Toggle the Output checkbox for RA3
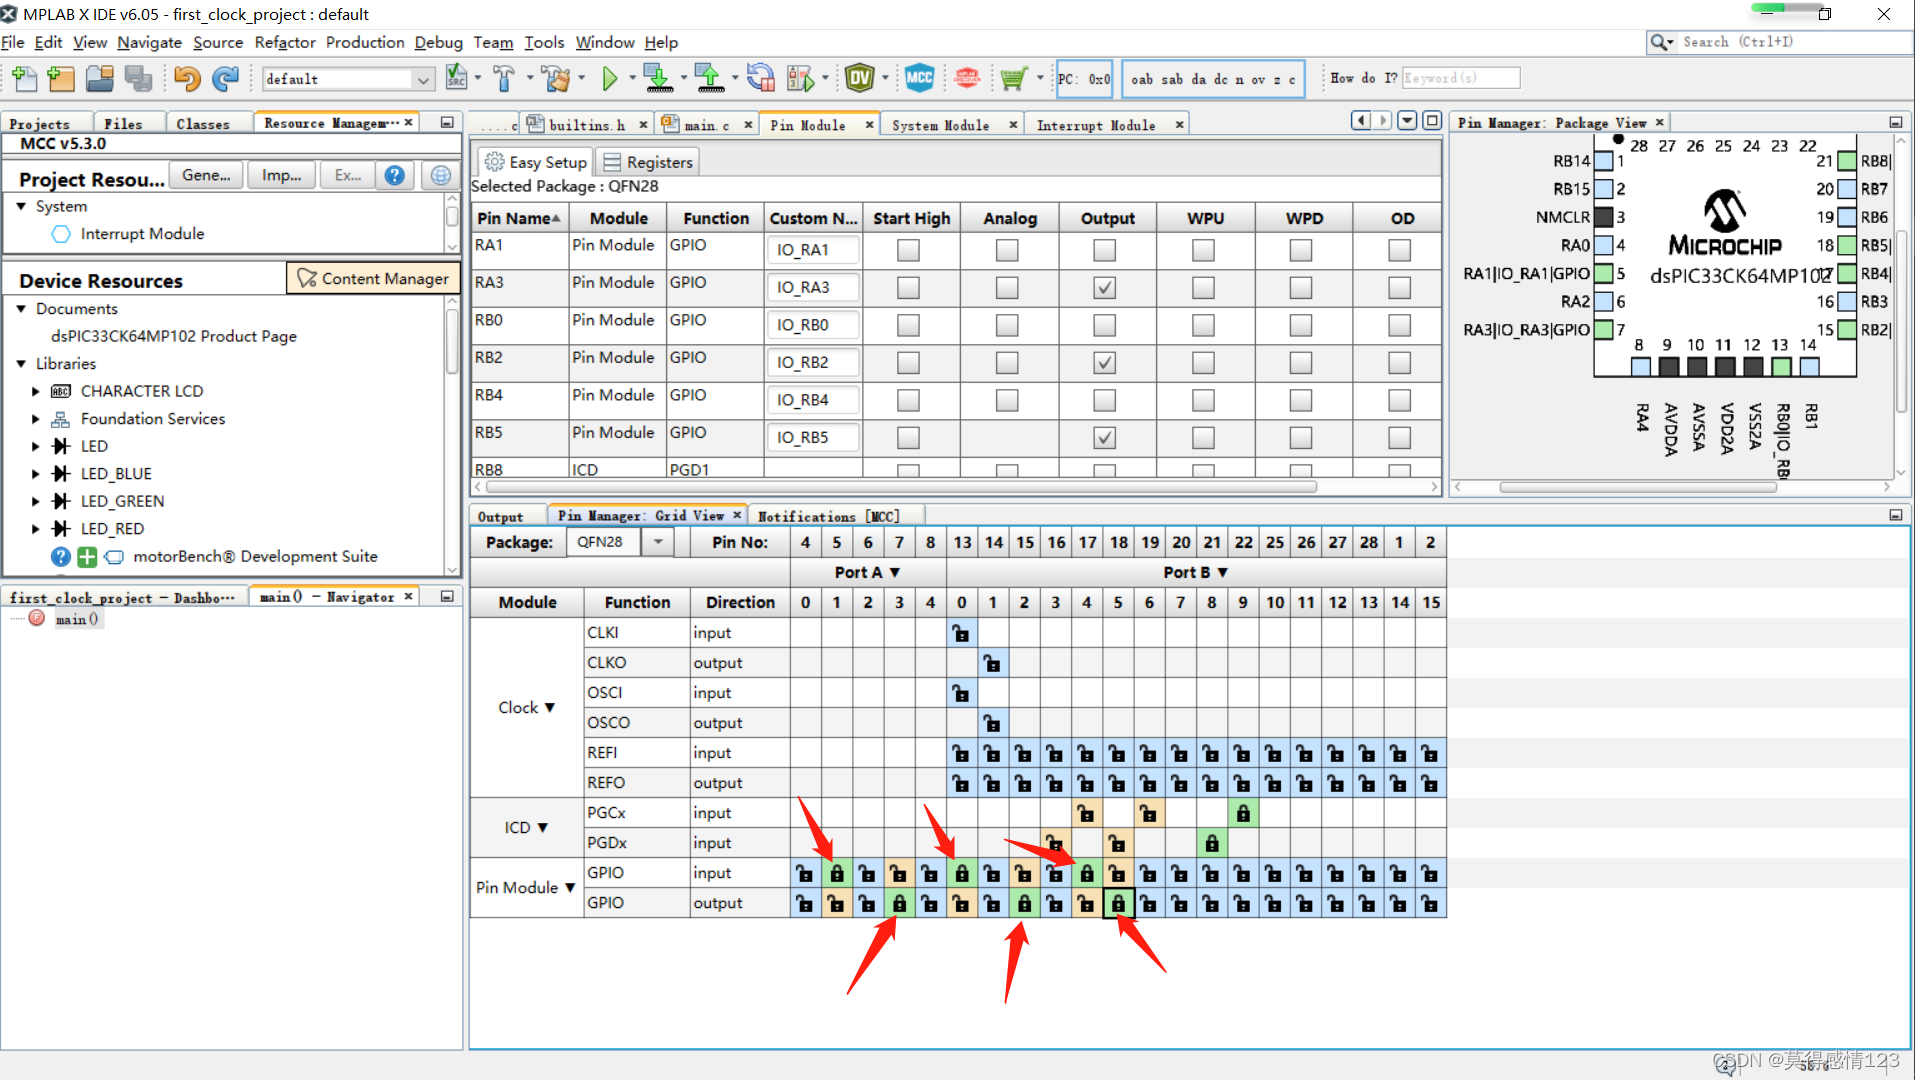 click(x=1104, y=288)
